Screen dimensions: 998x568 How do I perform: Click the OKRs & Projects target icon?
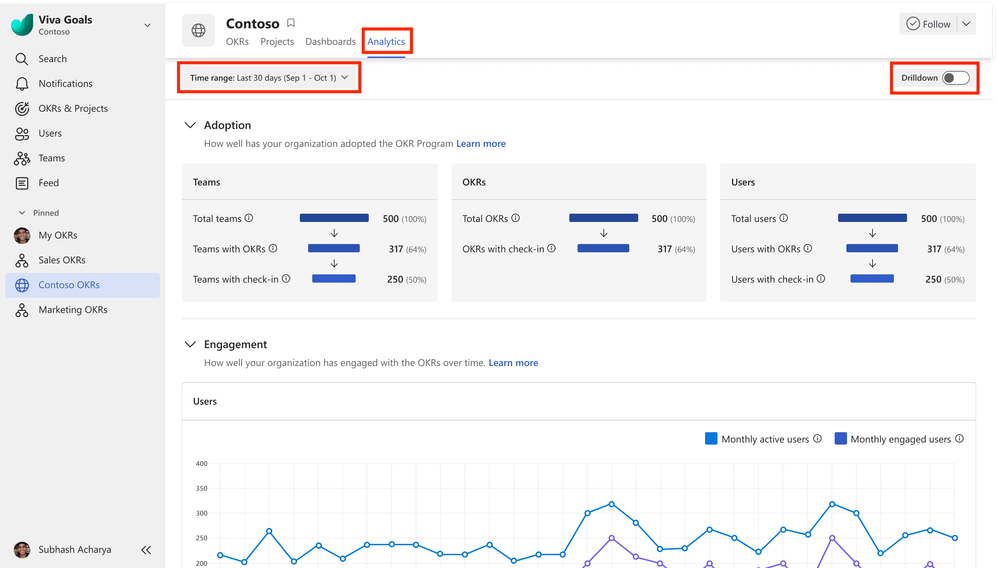[x=22, y=109]
